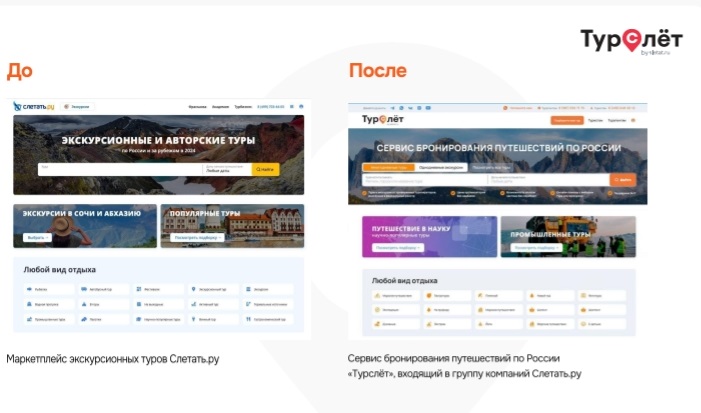Click the orange Найти button in Турслёт
701x413 pixels.
(623, 179)
